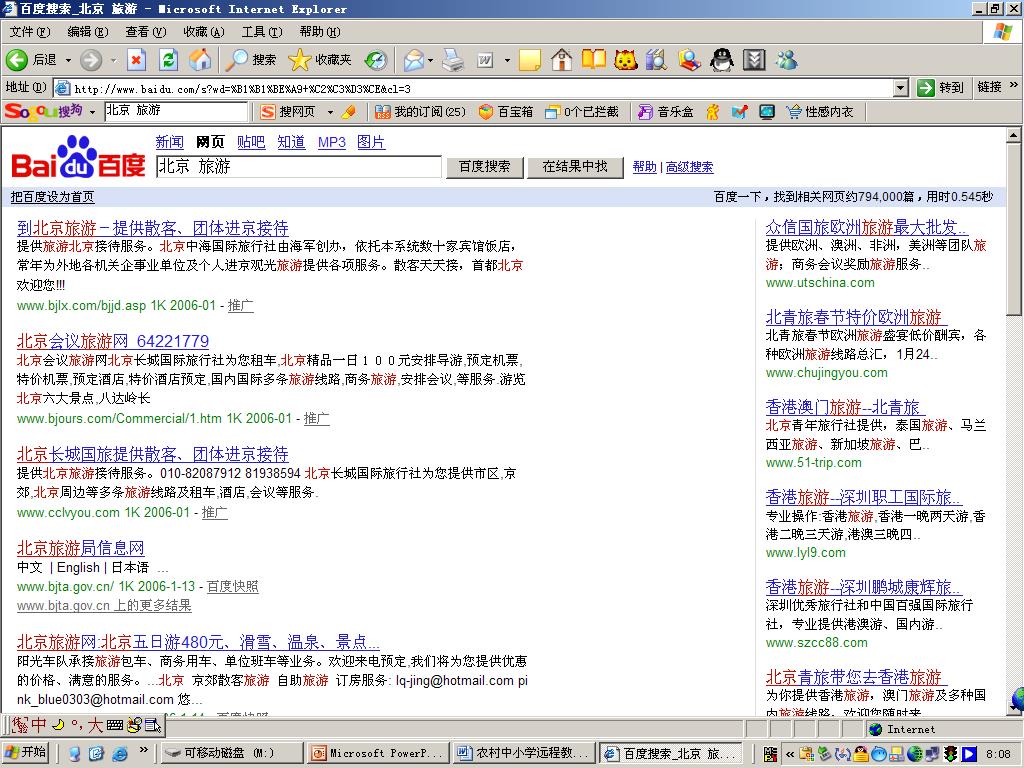Expand taskbar quick launch chevron
Image resolution: width=1024 pixels, height=768 pixels.
(144, 750)
